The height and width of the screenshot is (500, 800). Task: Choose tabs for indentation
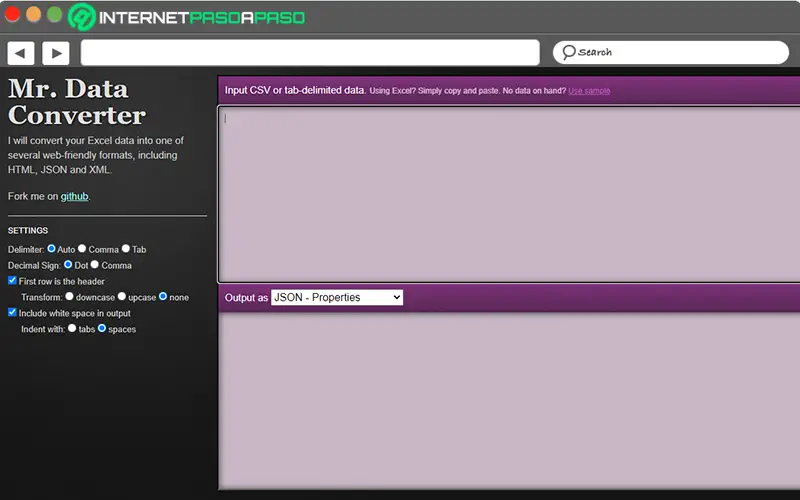coord(72,328)
